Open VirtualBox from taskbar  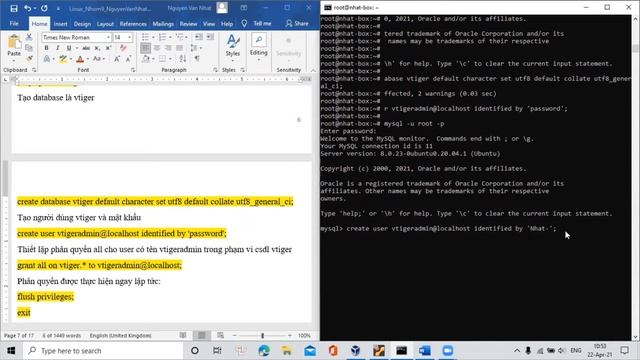(356, 351)
